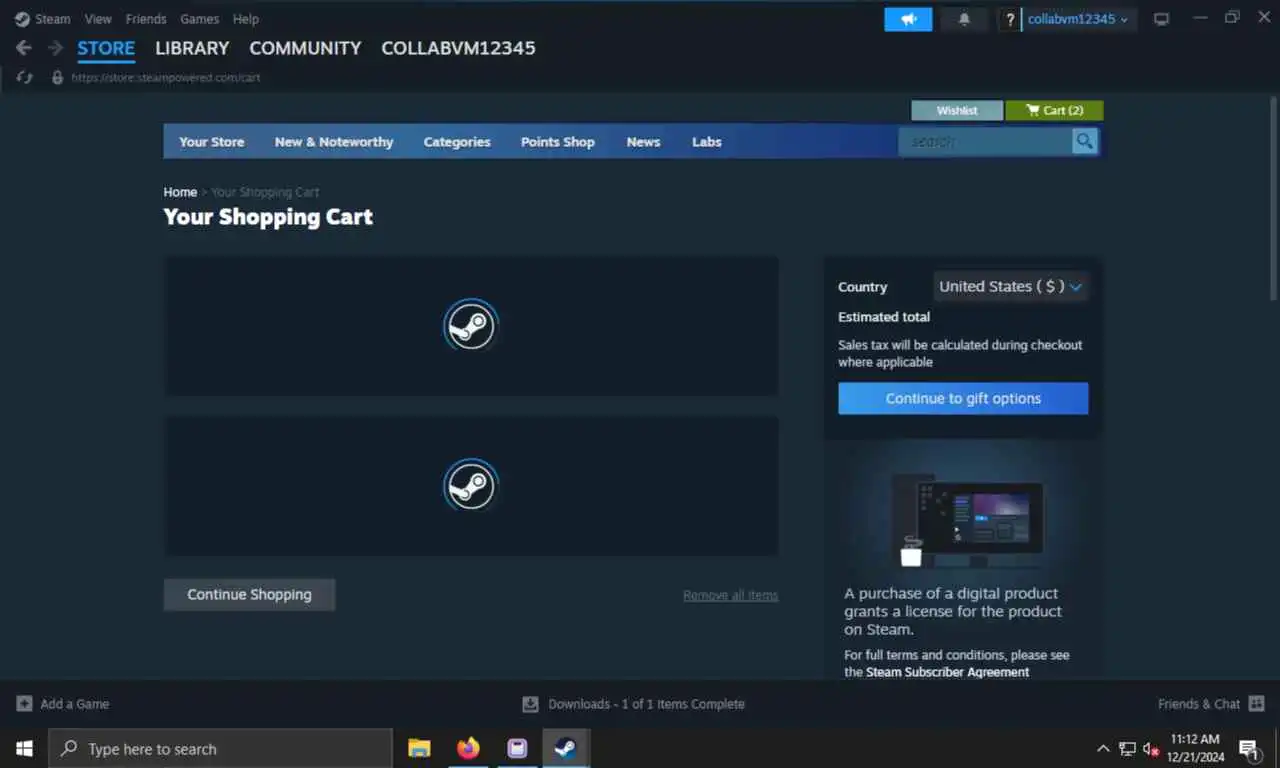Click the network tray icon
Screen dimensions: 1280x768
coord(1127,748)
